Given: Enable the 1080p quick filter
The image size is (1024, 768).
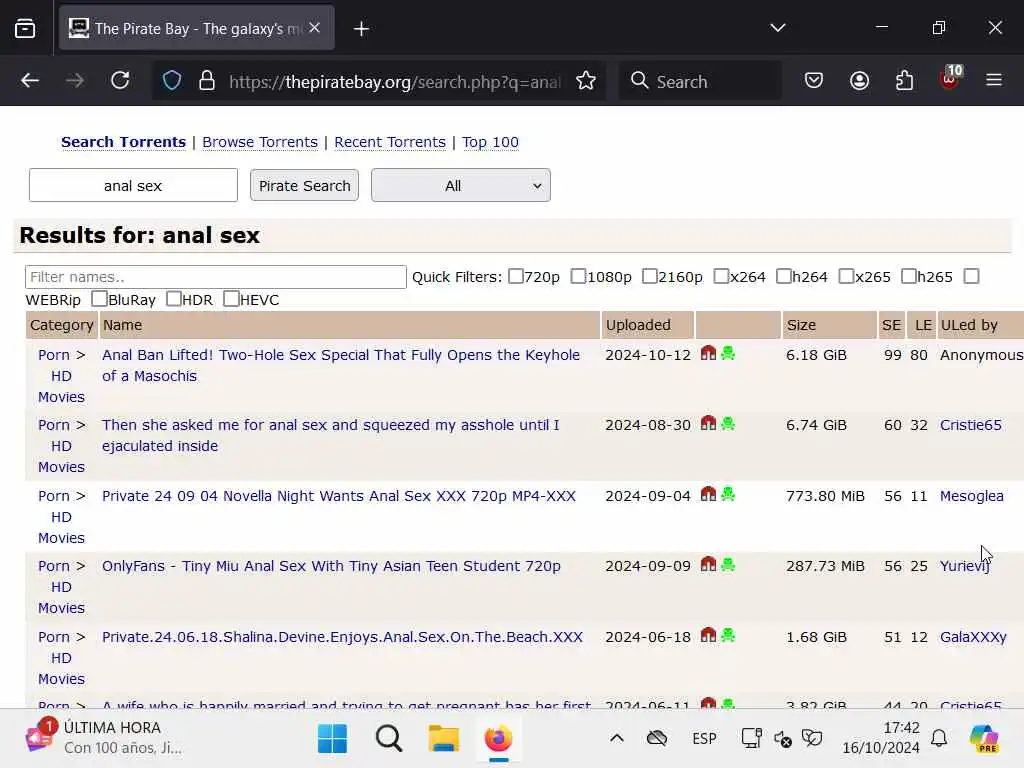Looking at the screenshot, I should point(578,276).
